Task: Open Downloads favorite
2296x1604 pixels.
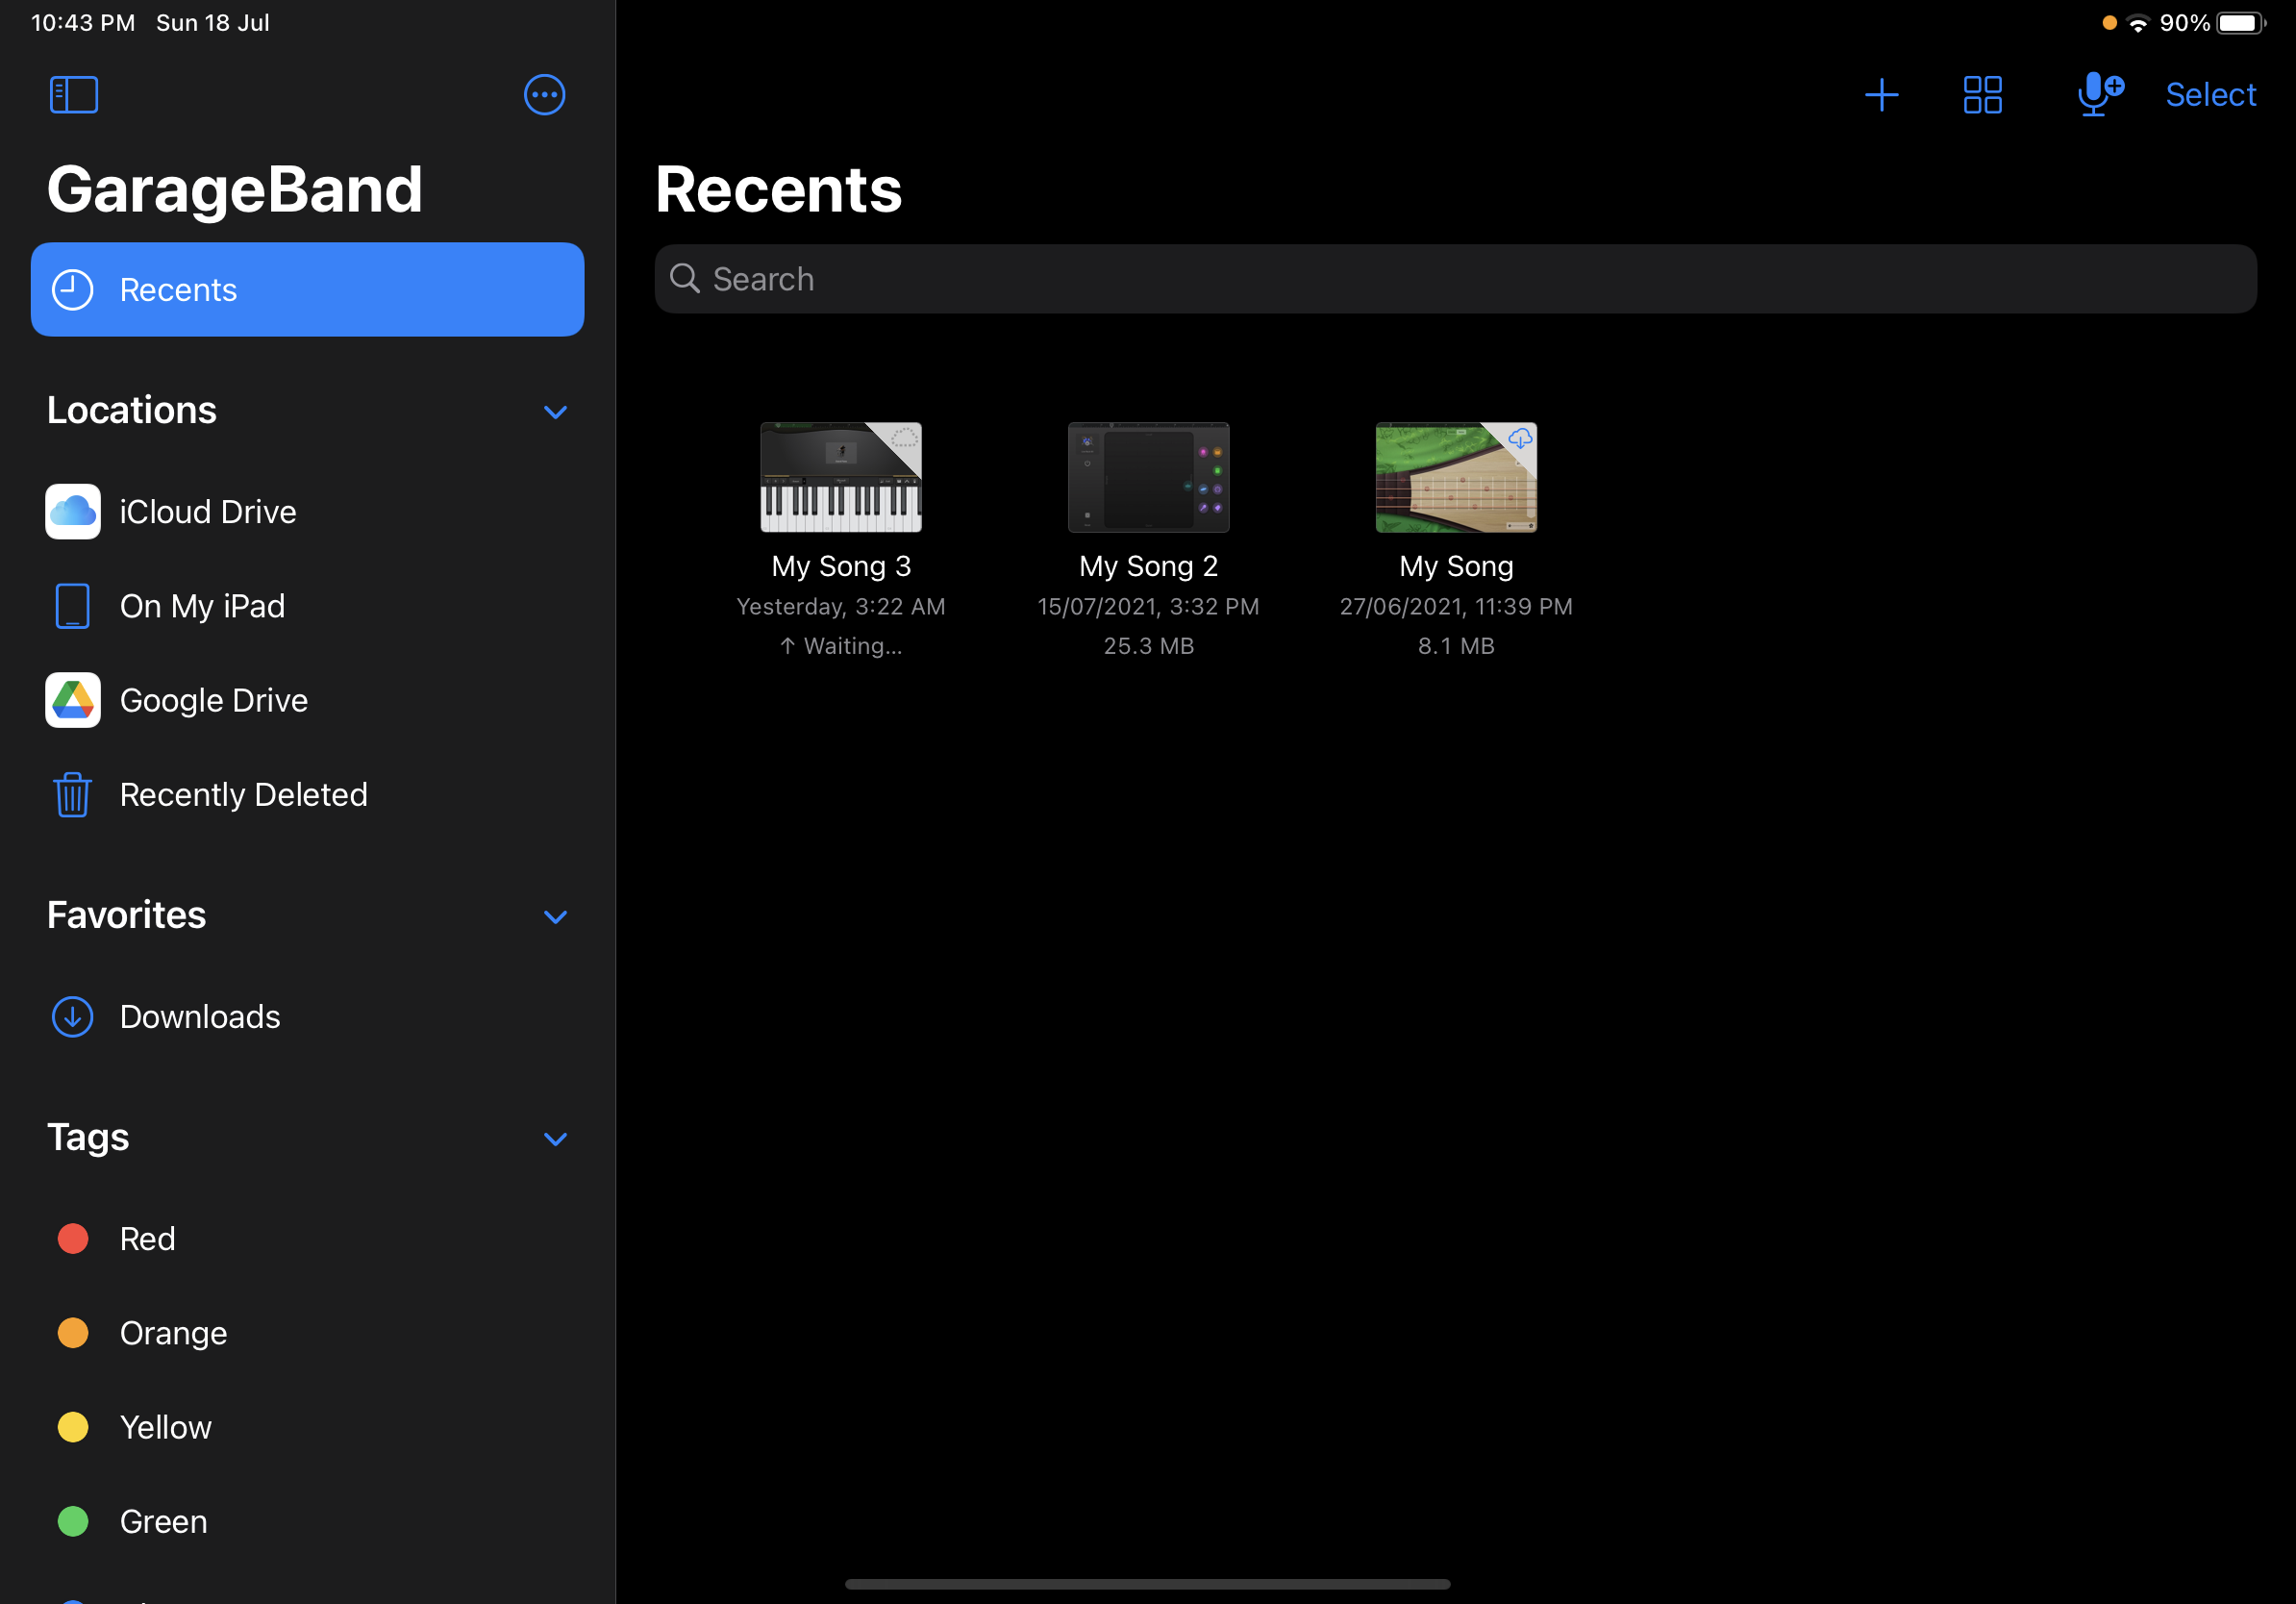Action: click(308, 1017)
